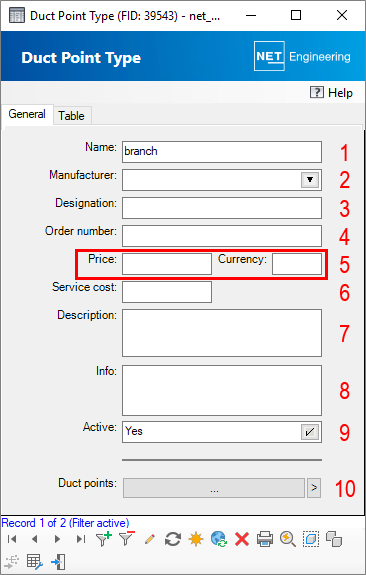The image size is (366, 575).
Task: Open the table with wrench icon
Action: pos(35,562)
